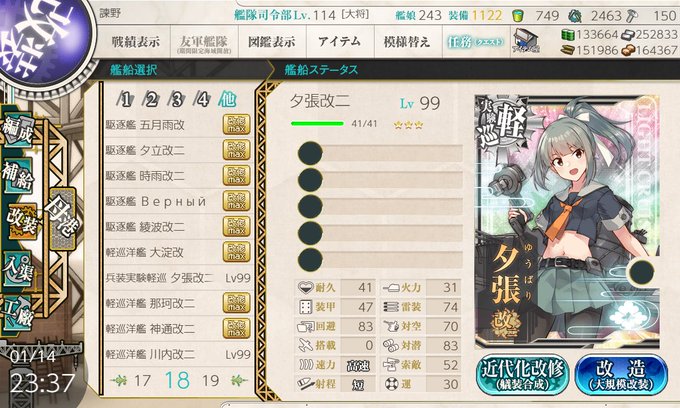
Task: Open the 編成 fleet composition icon
Action: (x=17, y=131)
